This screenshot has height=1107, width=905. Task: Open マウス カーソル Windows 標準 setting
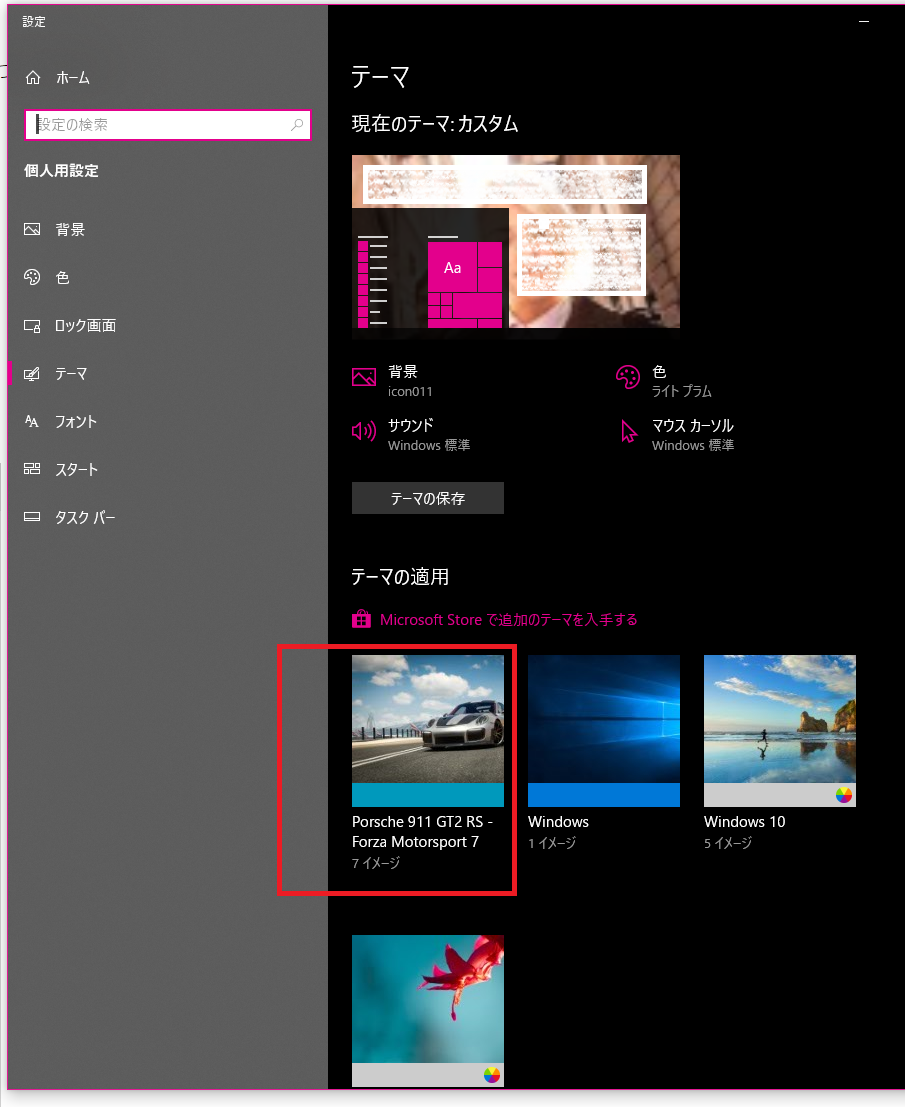(x=676, y=435)
